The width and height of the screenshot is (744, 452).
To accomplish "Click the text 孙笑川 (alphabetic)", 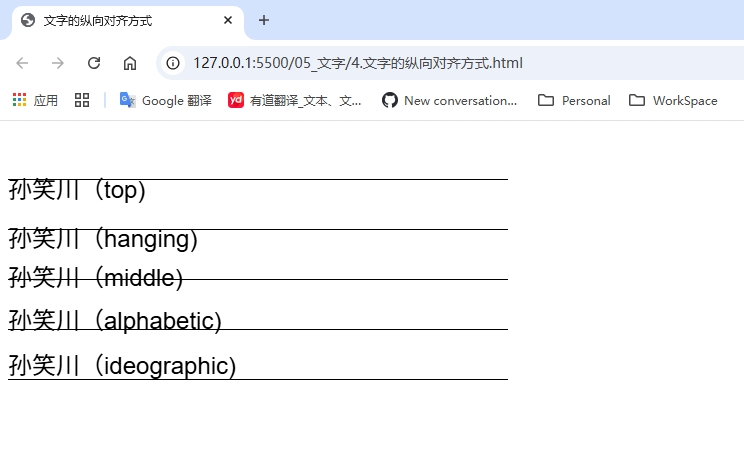I will click(115, 321).
